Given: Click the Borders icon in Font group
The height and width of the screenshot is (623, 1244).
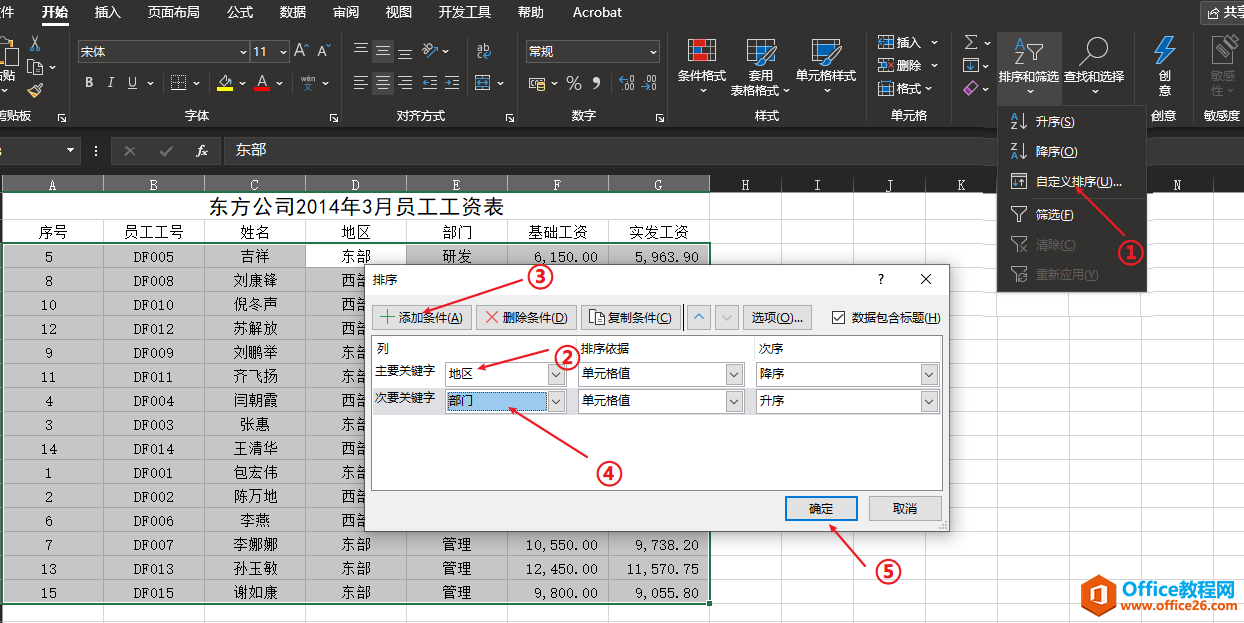Looking at the screenshot, I should coord(177,83).
